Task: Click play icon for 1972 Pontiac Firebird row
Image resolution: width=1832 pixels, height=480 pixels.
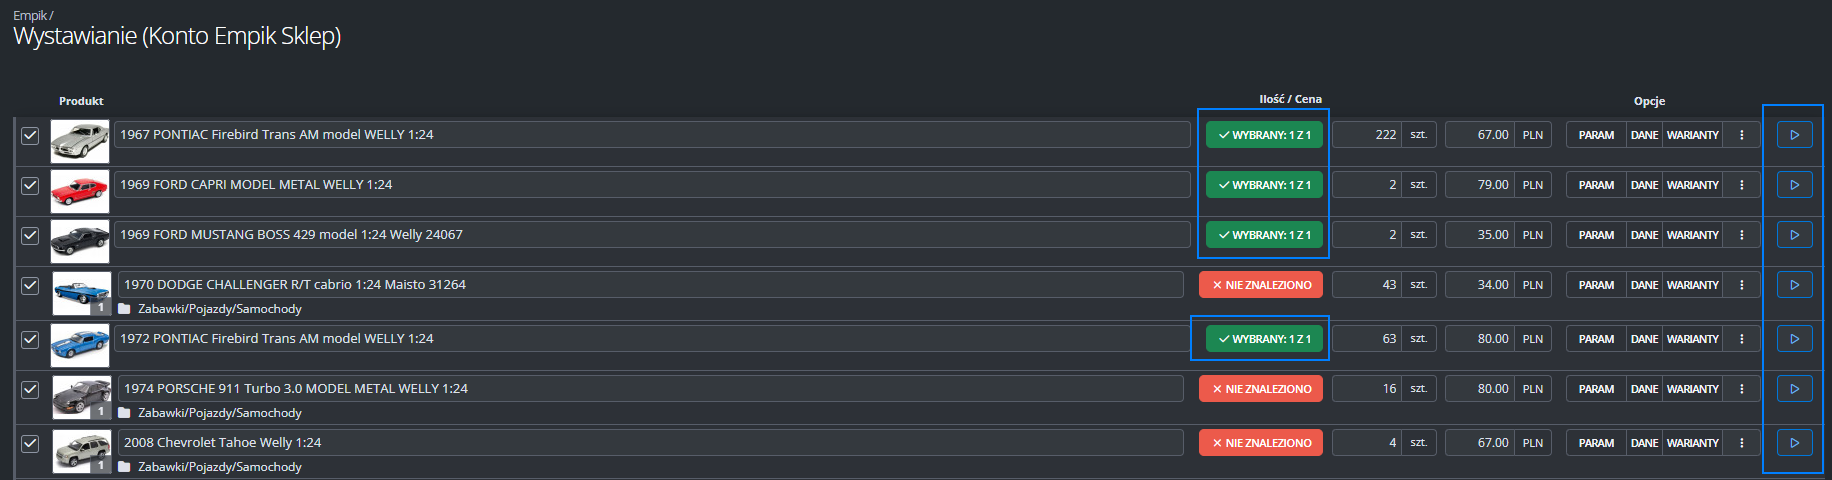Action: [1795, 339]
